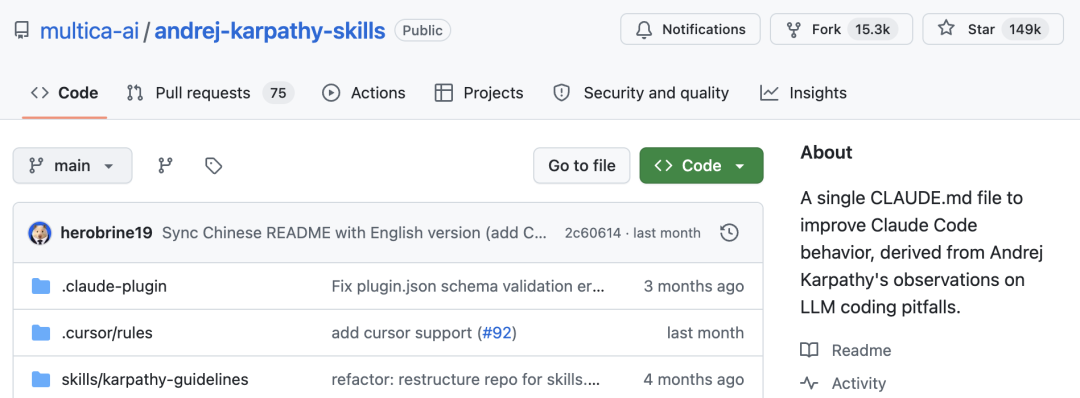Expand the green Code dropdown
1080x398 pixels.
pyautogui.click(x=701, y=165)
